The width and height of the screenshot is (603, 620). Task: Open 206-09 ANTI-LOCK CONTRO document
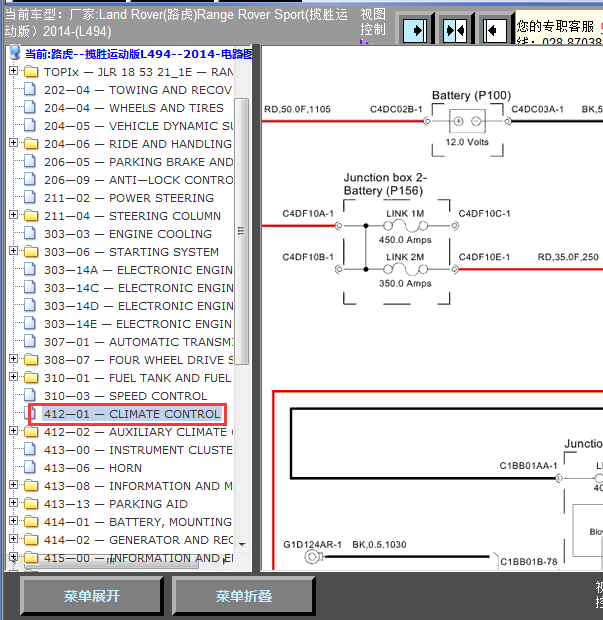pyautogui.click(x=138, y=180)
